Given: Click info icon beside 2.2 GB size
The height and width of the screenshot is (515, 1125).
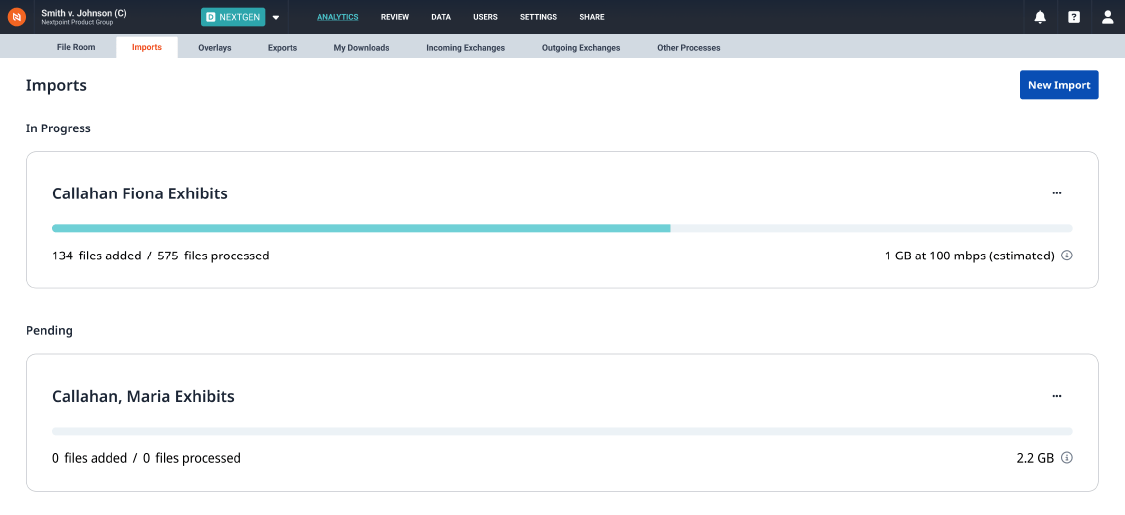Looking at the screenshot, I should (x=1067, y=459).
